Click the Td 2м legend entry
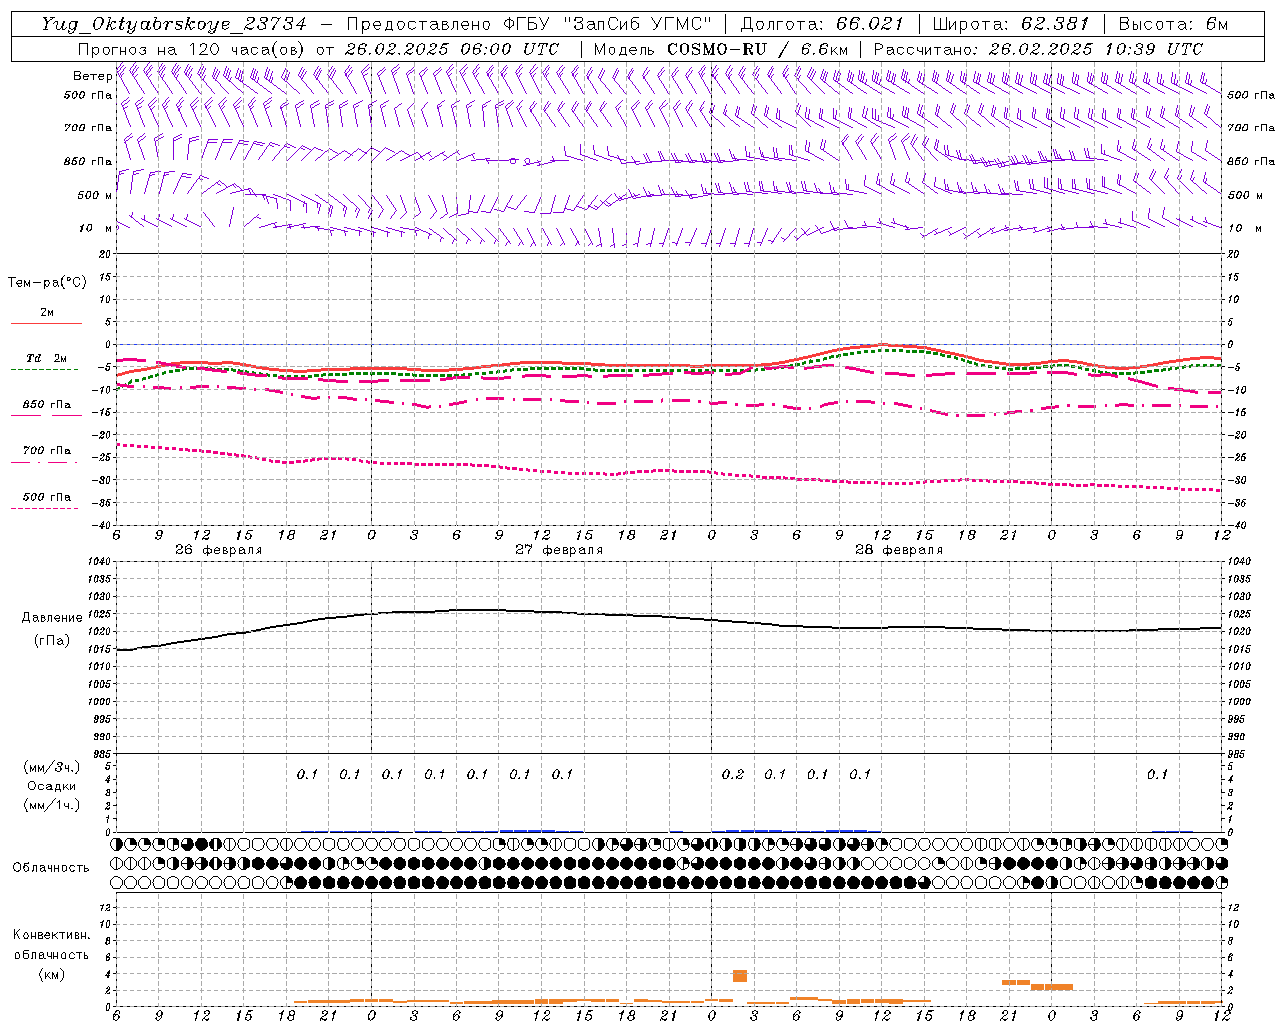This screenshot has height=1024, width=1280. click(x=46, y=358)
